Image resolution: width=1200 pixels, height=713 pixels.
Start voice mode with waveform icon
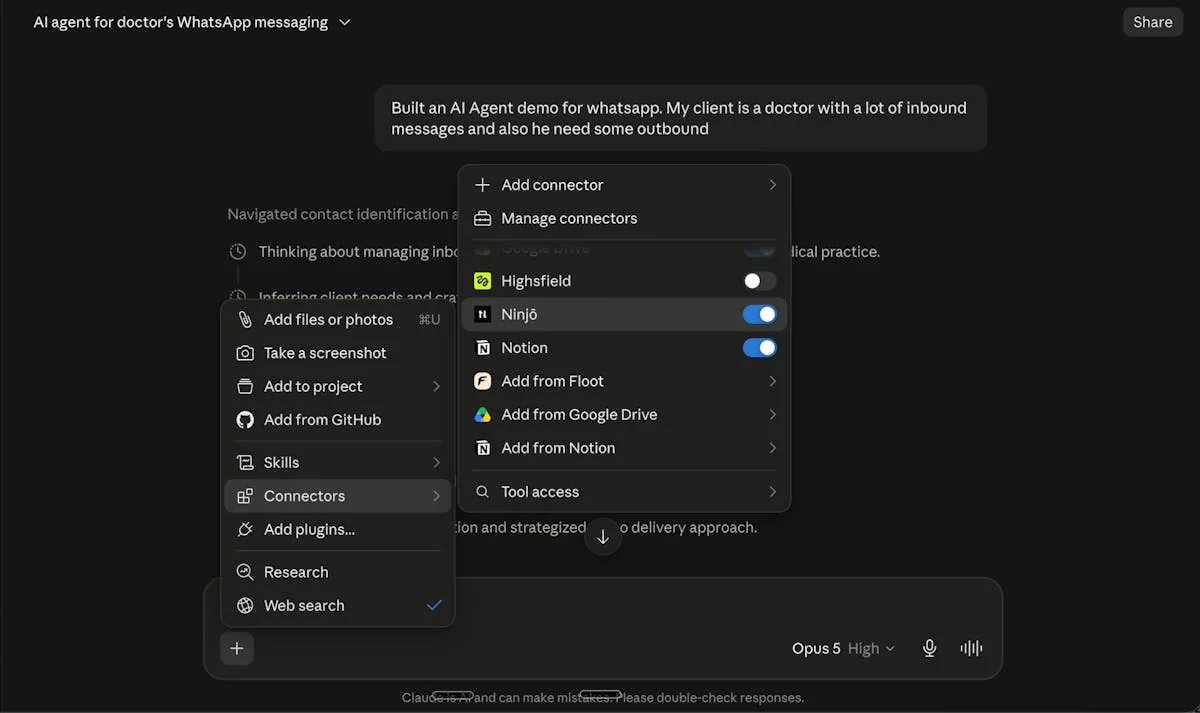[x=971, y=648]
